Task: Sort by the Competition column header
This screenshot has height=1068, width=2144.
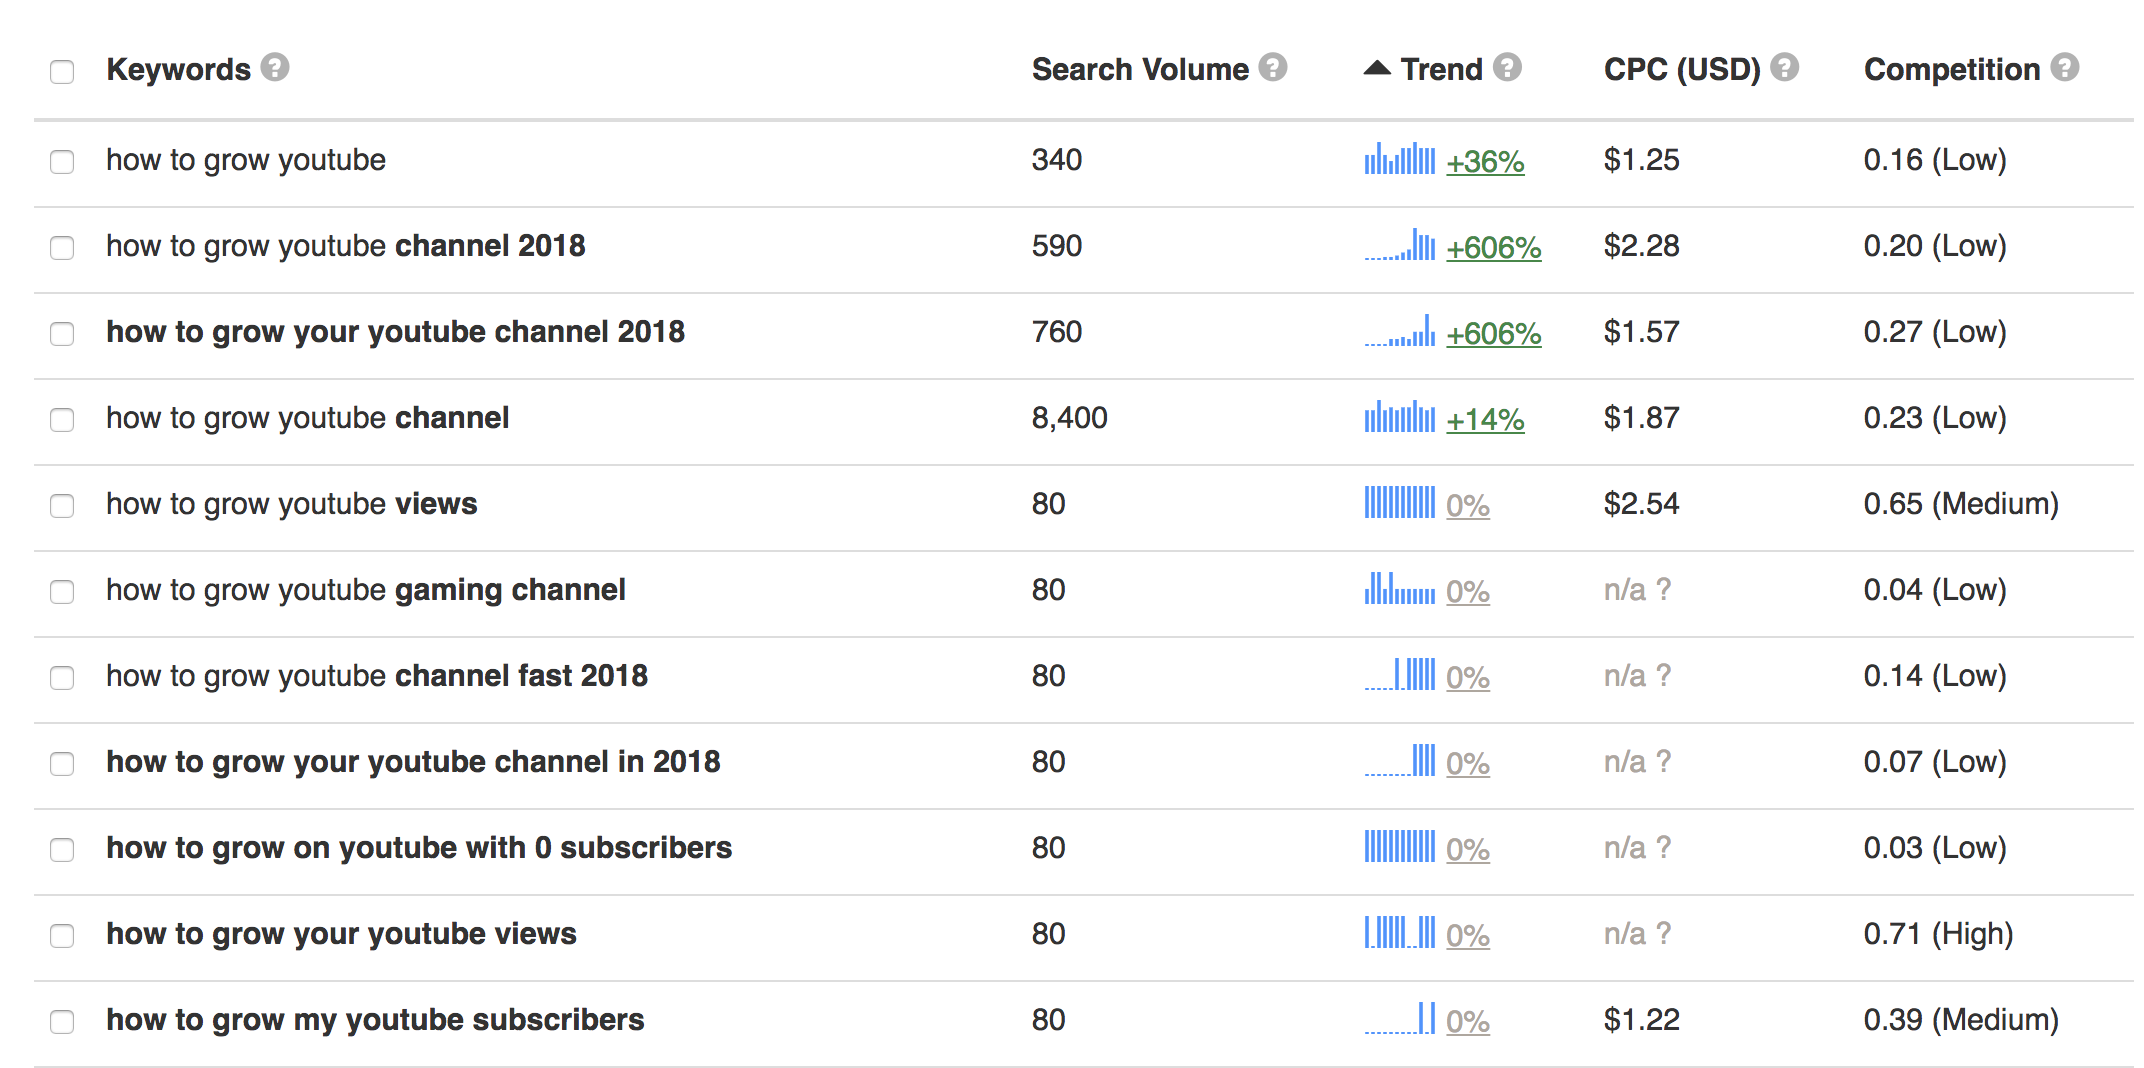Action: tap(1951, 70)
